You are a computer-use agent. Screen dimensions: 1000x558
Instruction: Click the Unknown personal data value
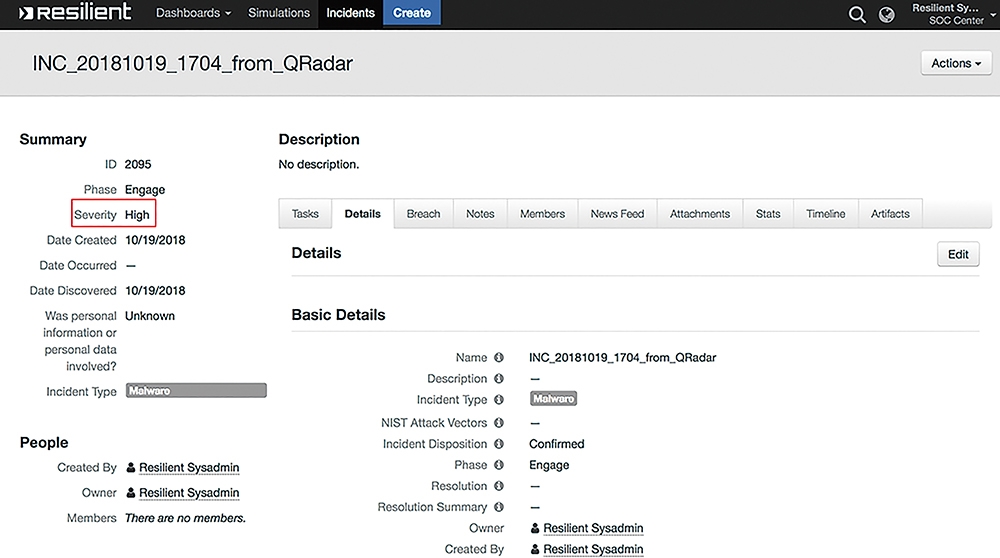pos(150,316)
